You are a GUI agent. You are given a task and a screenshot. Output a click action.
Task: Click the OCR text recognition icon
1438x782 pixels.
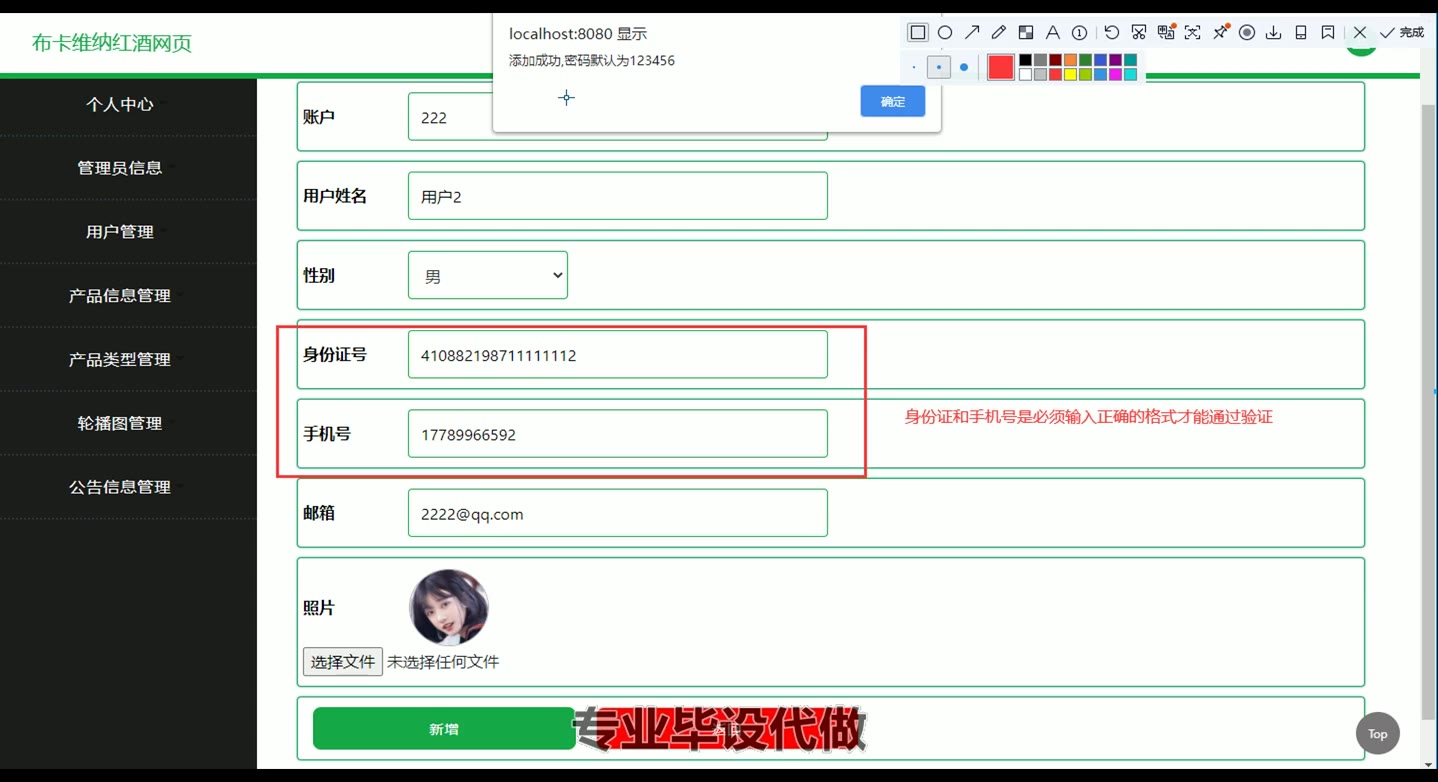pyautogui.click(x=1193, y=32)
